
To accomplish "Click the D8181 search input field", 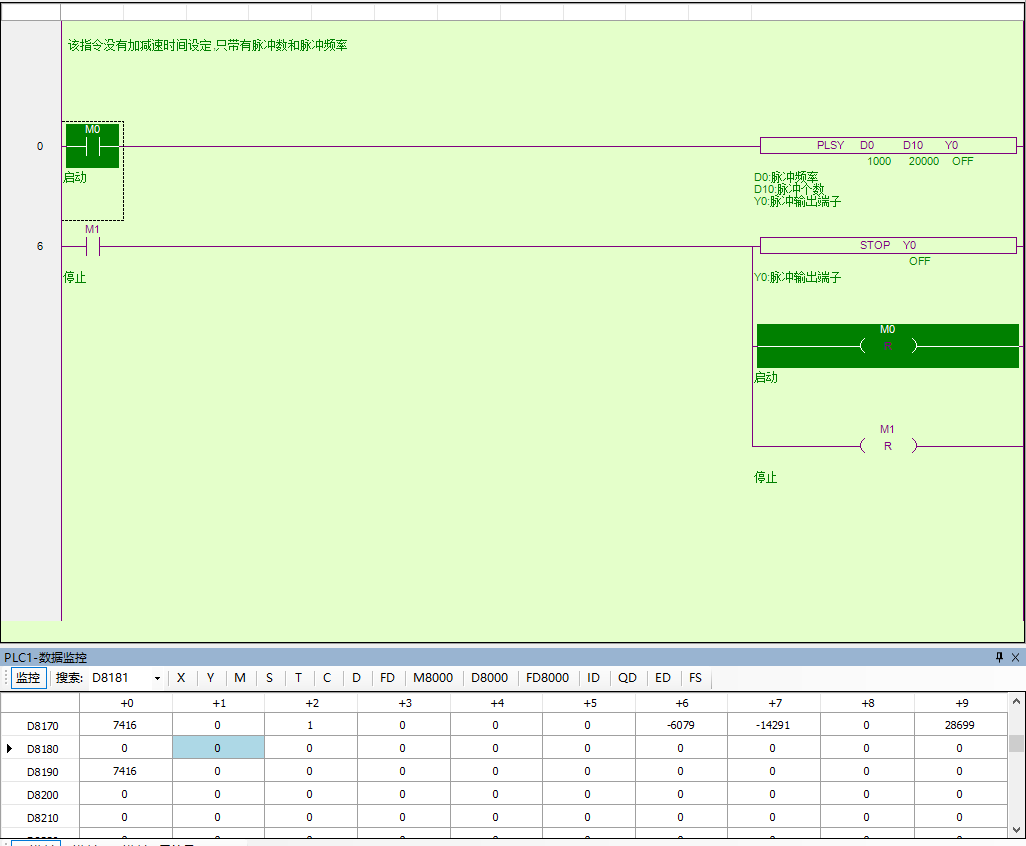I will 118,678.
